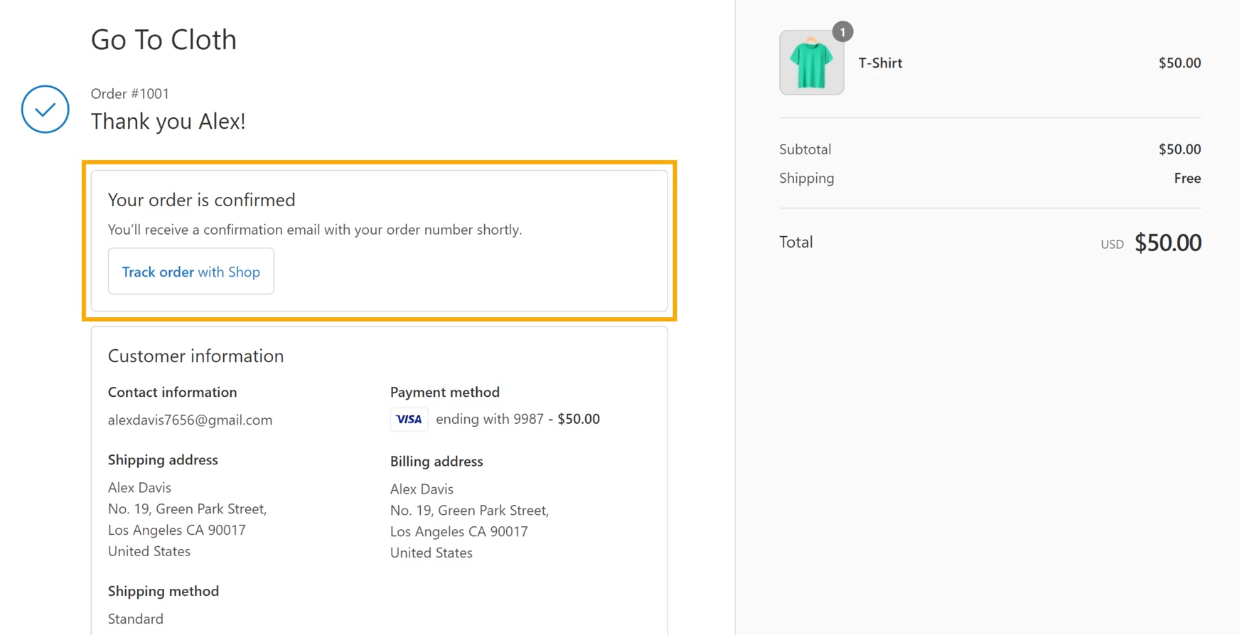
Task: Click the Standard shipping method text
Action: 136,619
